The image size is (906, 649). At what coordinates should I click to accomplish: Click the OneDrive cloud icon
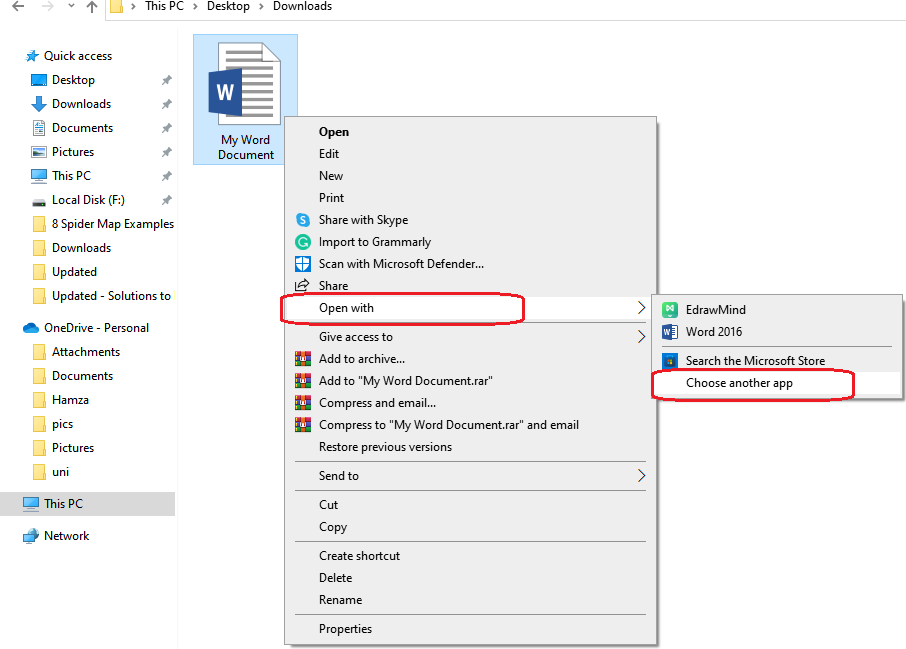tap(31, 328)
